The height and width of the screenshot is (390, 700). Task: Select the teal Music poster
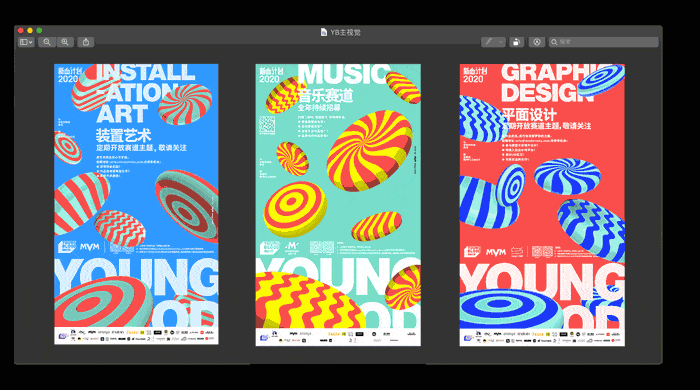pos(338,205)
